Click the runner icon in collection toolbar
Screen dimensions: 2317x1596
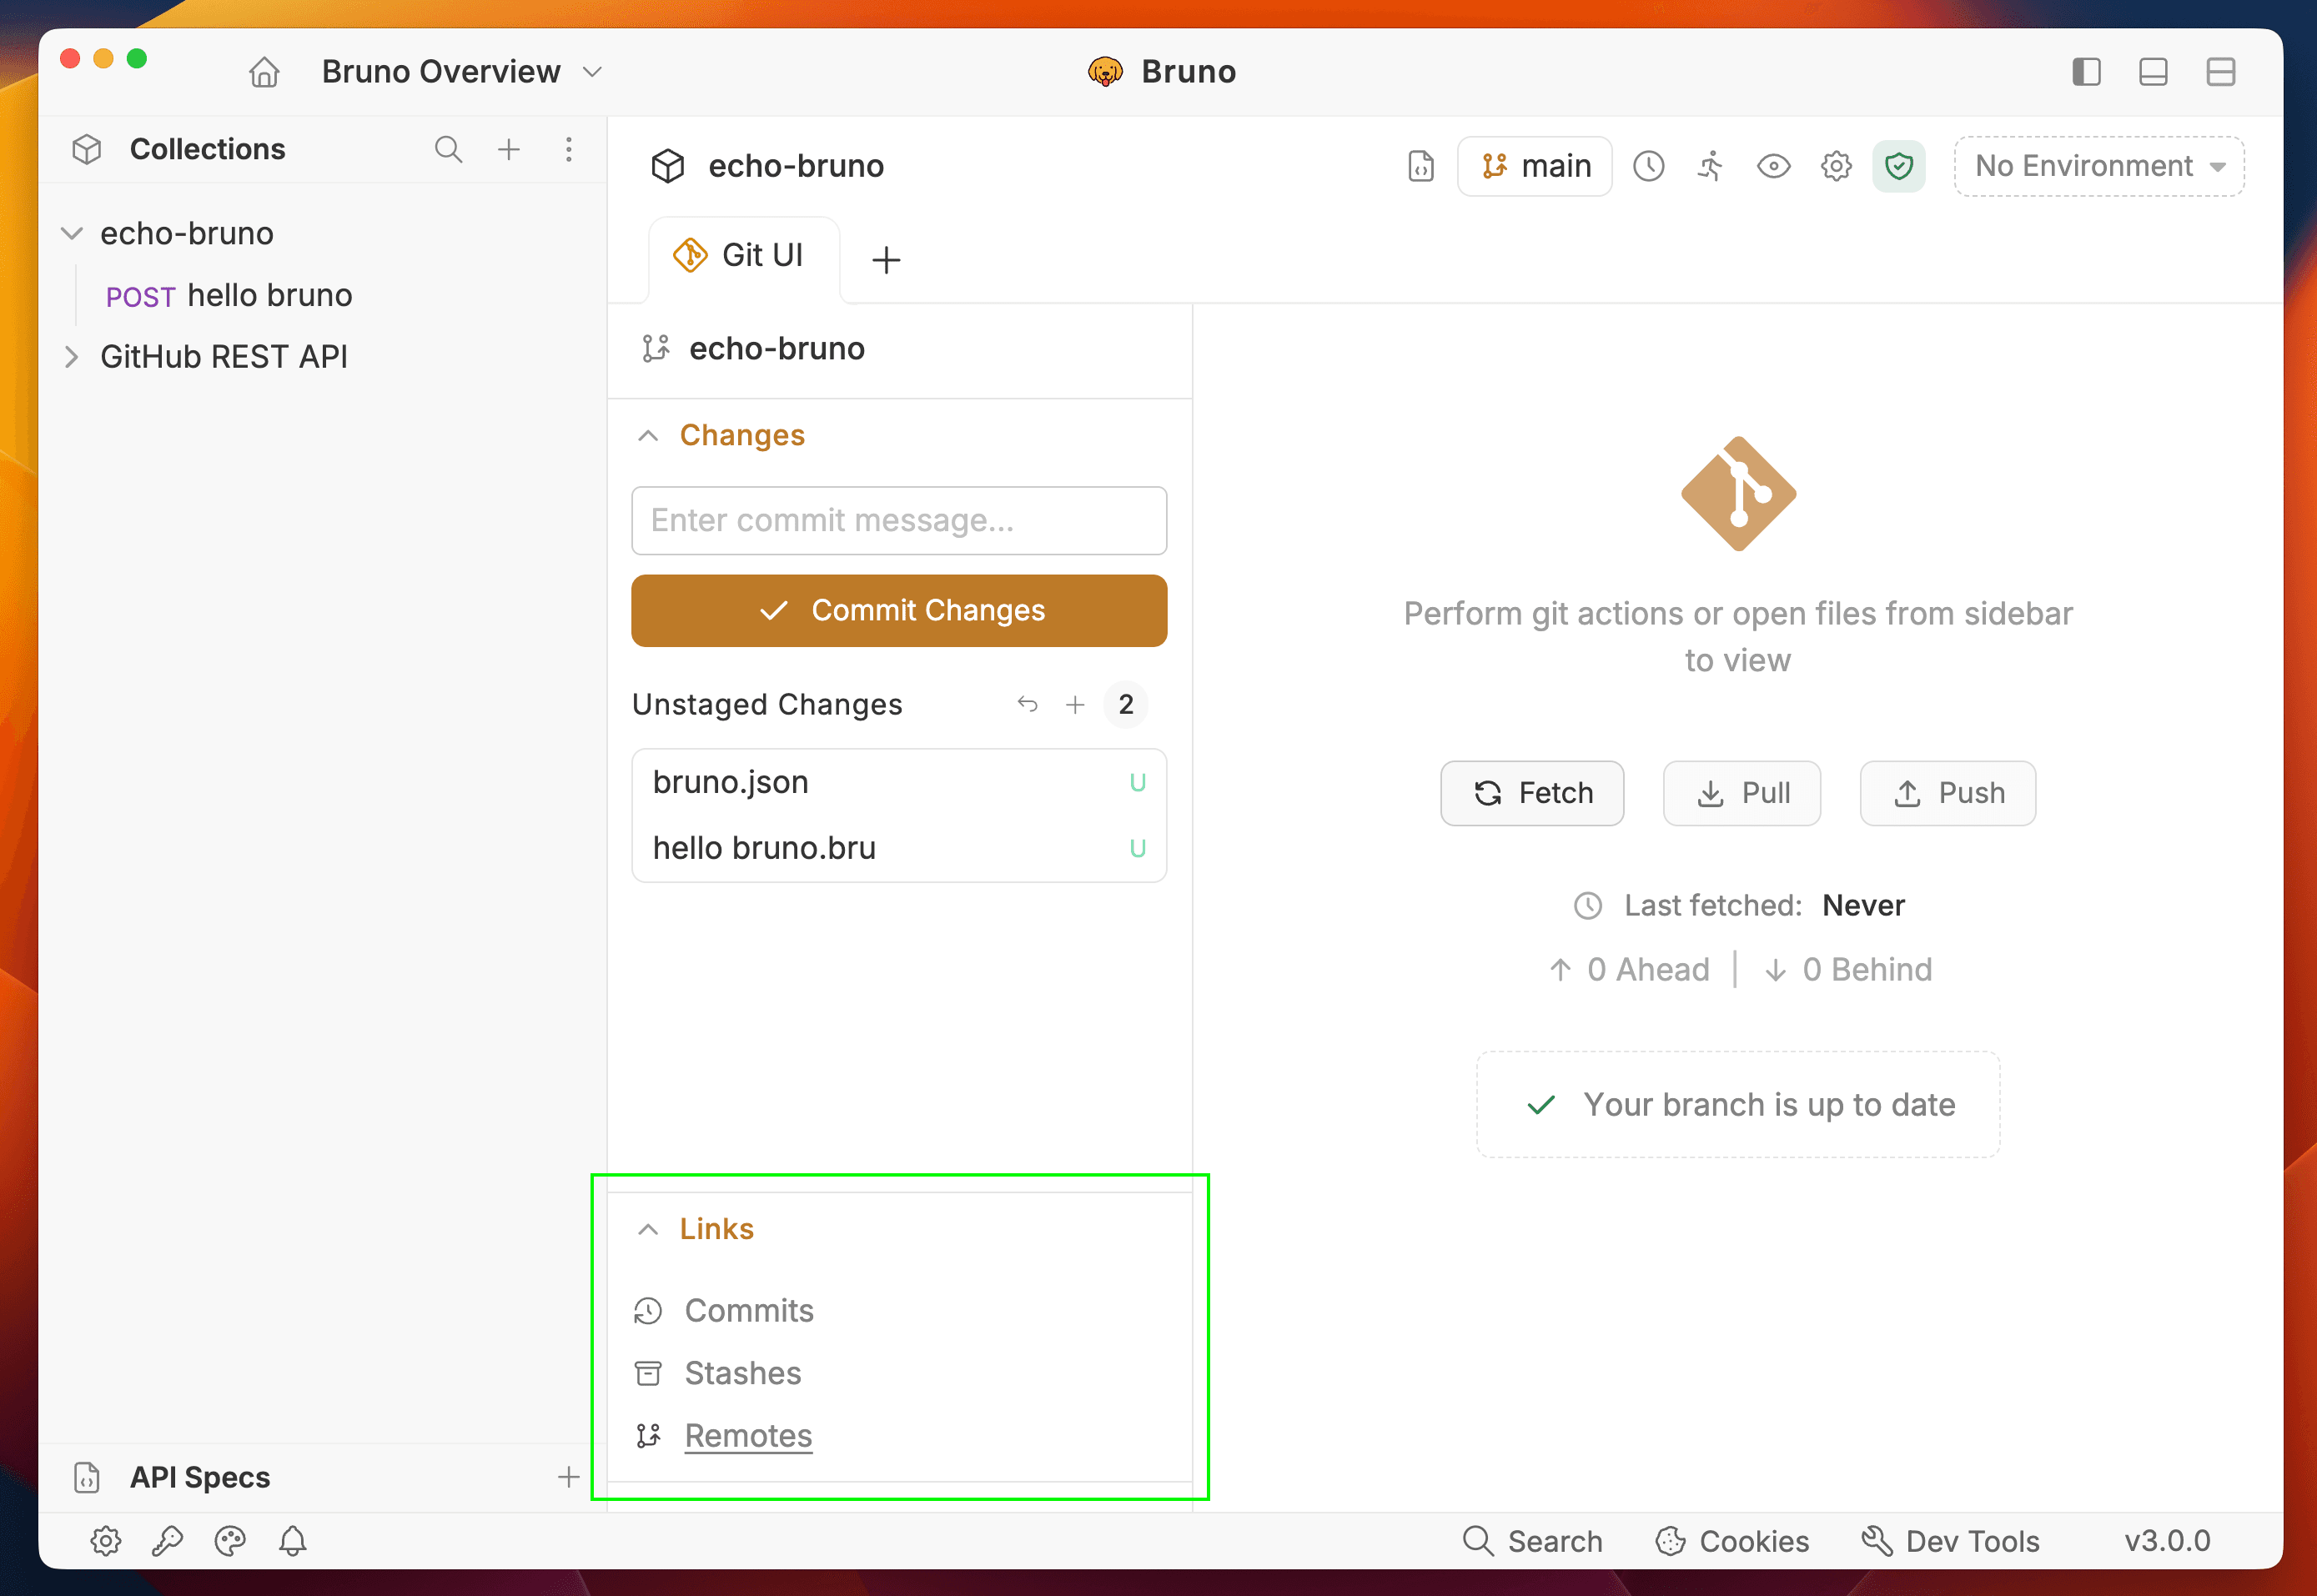1710,166
